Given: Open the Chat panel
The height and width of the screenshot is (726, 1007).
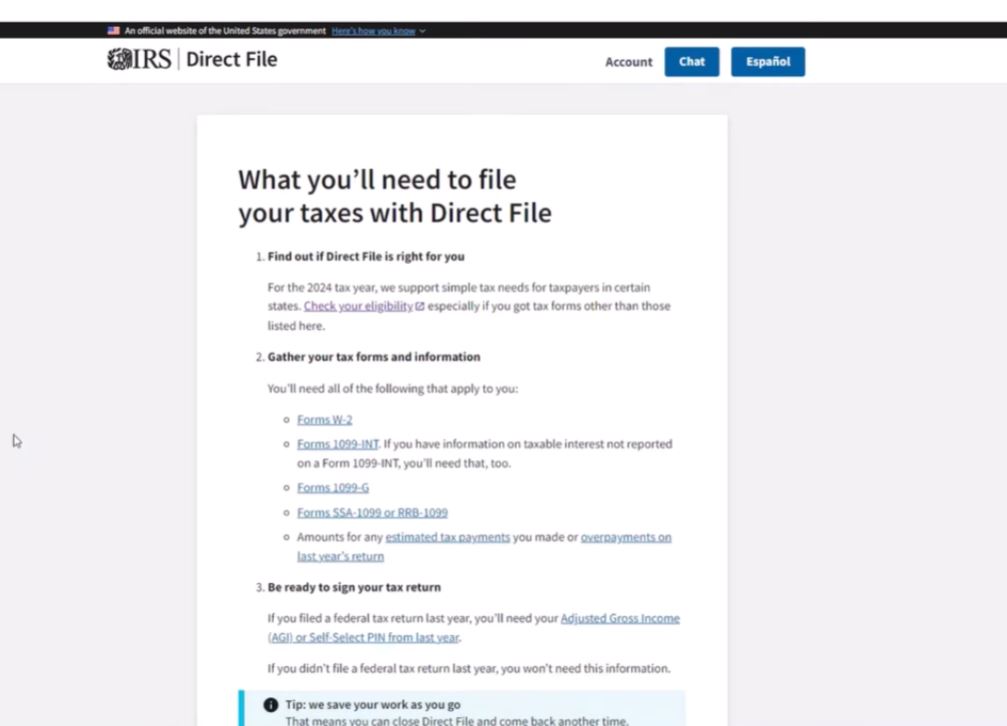Looking at the screenshot, I should (691, 61).
